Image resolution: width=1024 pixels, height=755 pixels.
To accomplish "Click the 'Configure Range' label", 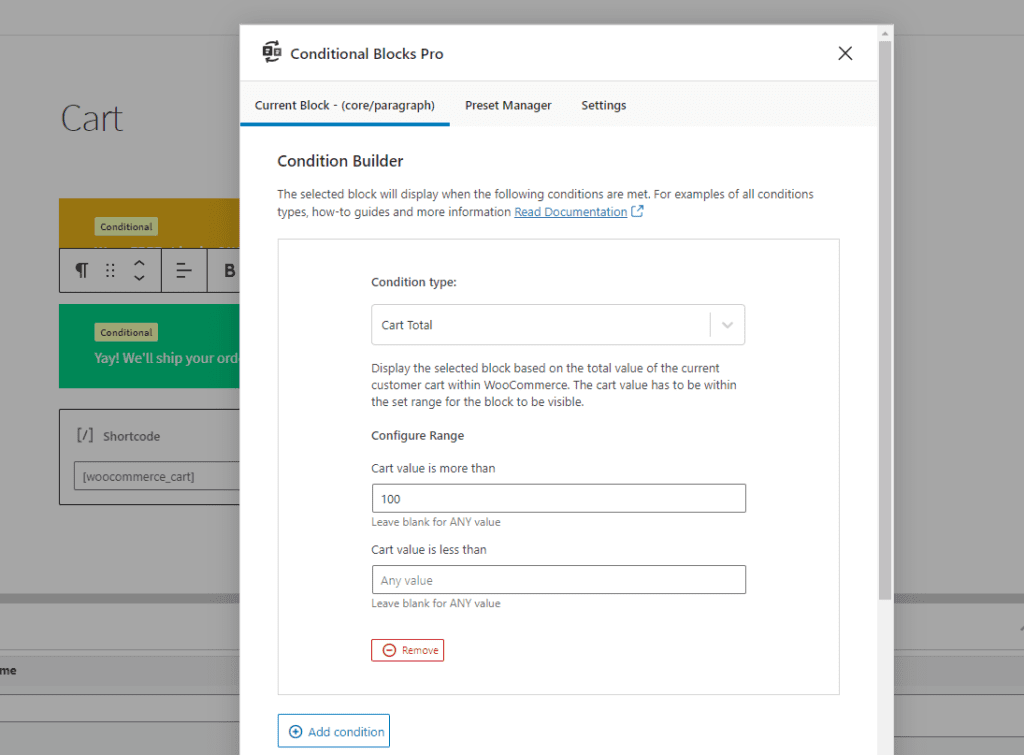I will point(417,435).
